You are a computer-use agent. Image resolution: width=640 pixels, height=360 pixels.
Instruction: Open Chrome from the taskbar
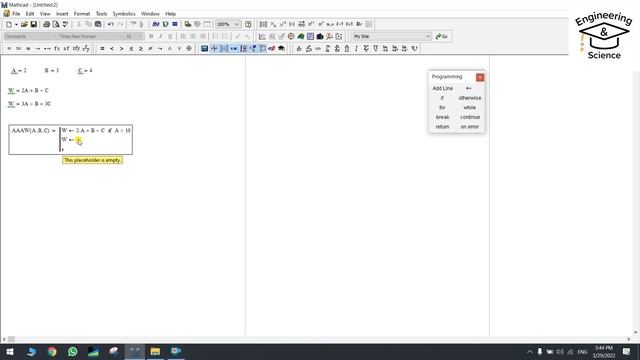point(52,351)
